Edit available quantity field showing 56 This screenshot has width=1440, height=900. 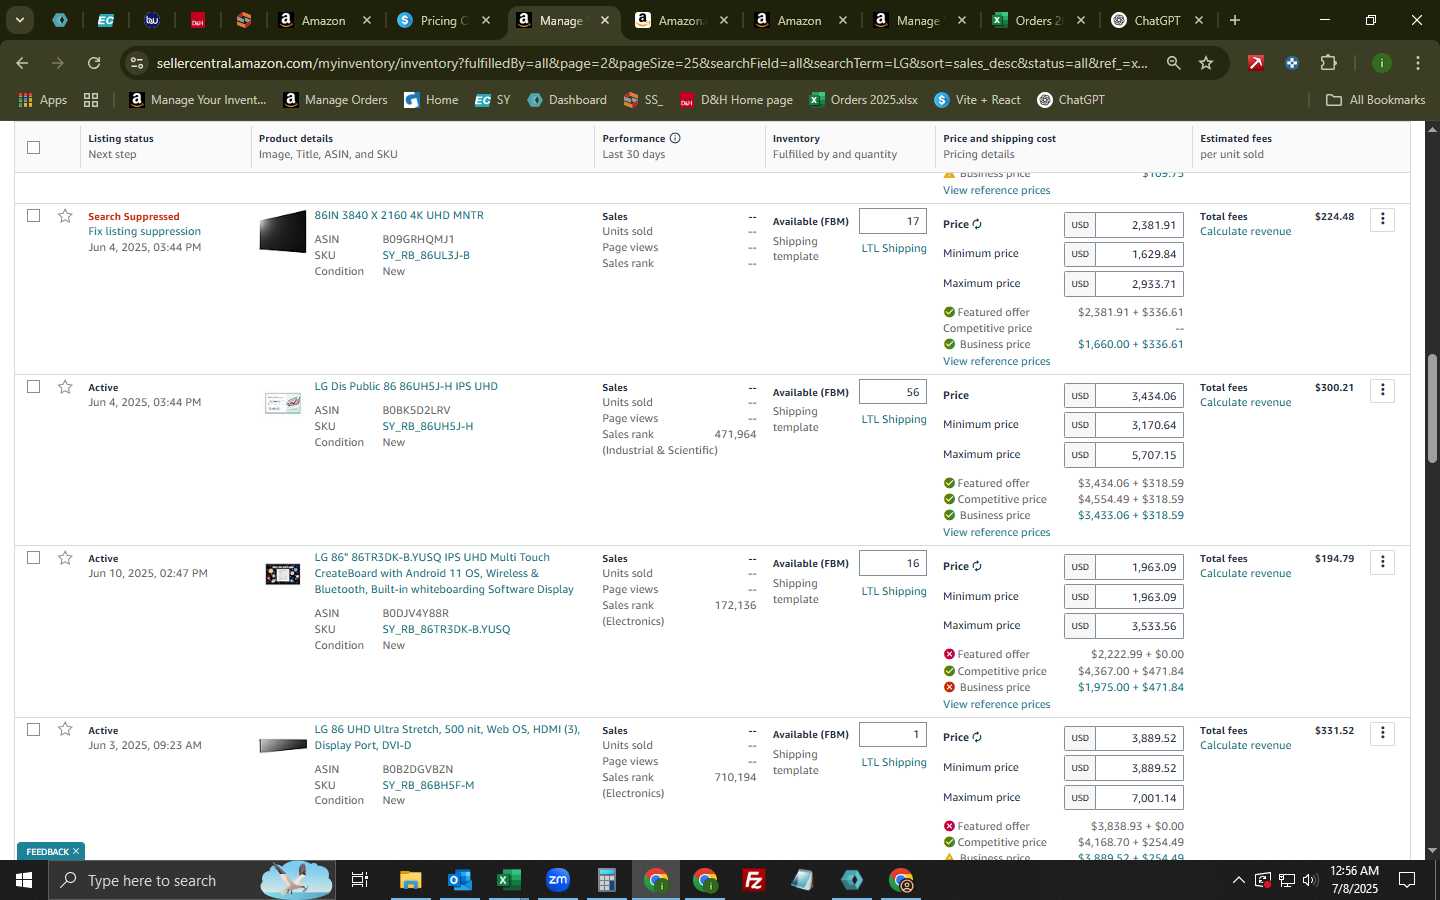[893, 392]
